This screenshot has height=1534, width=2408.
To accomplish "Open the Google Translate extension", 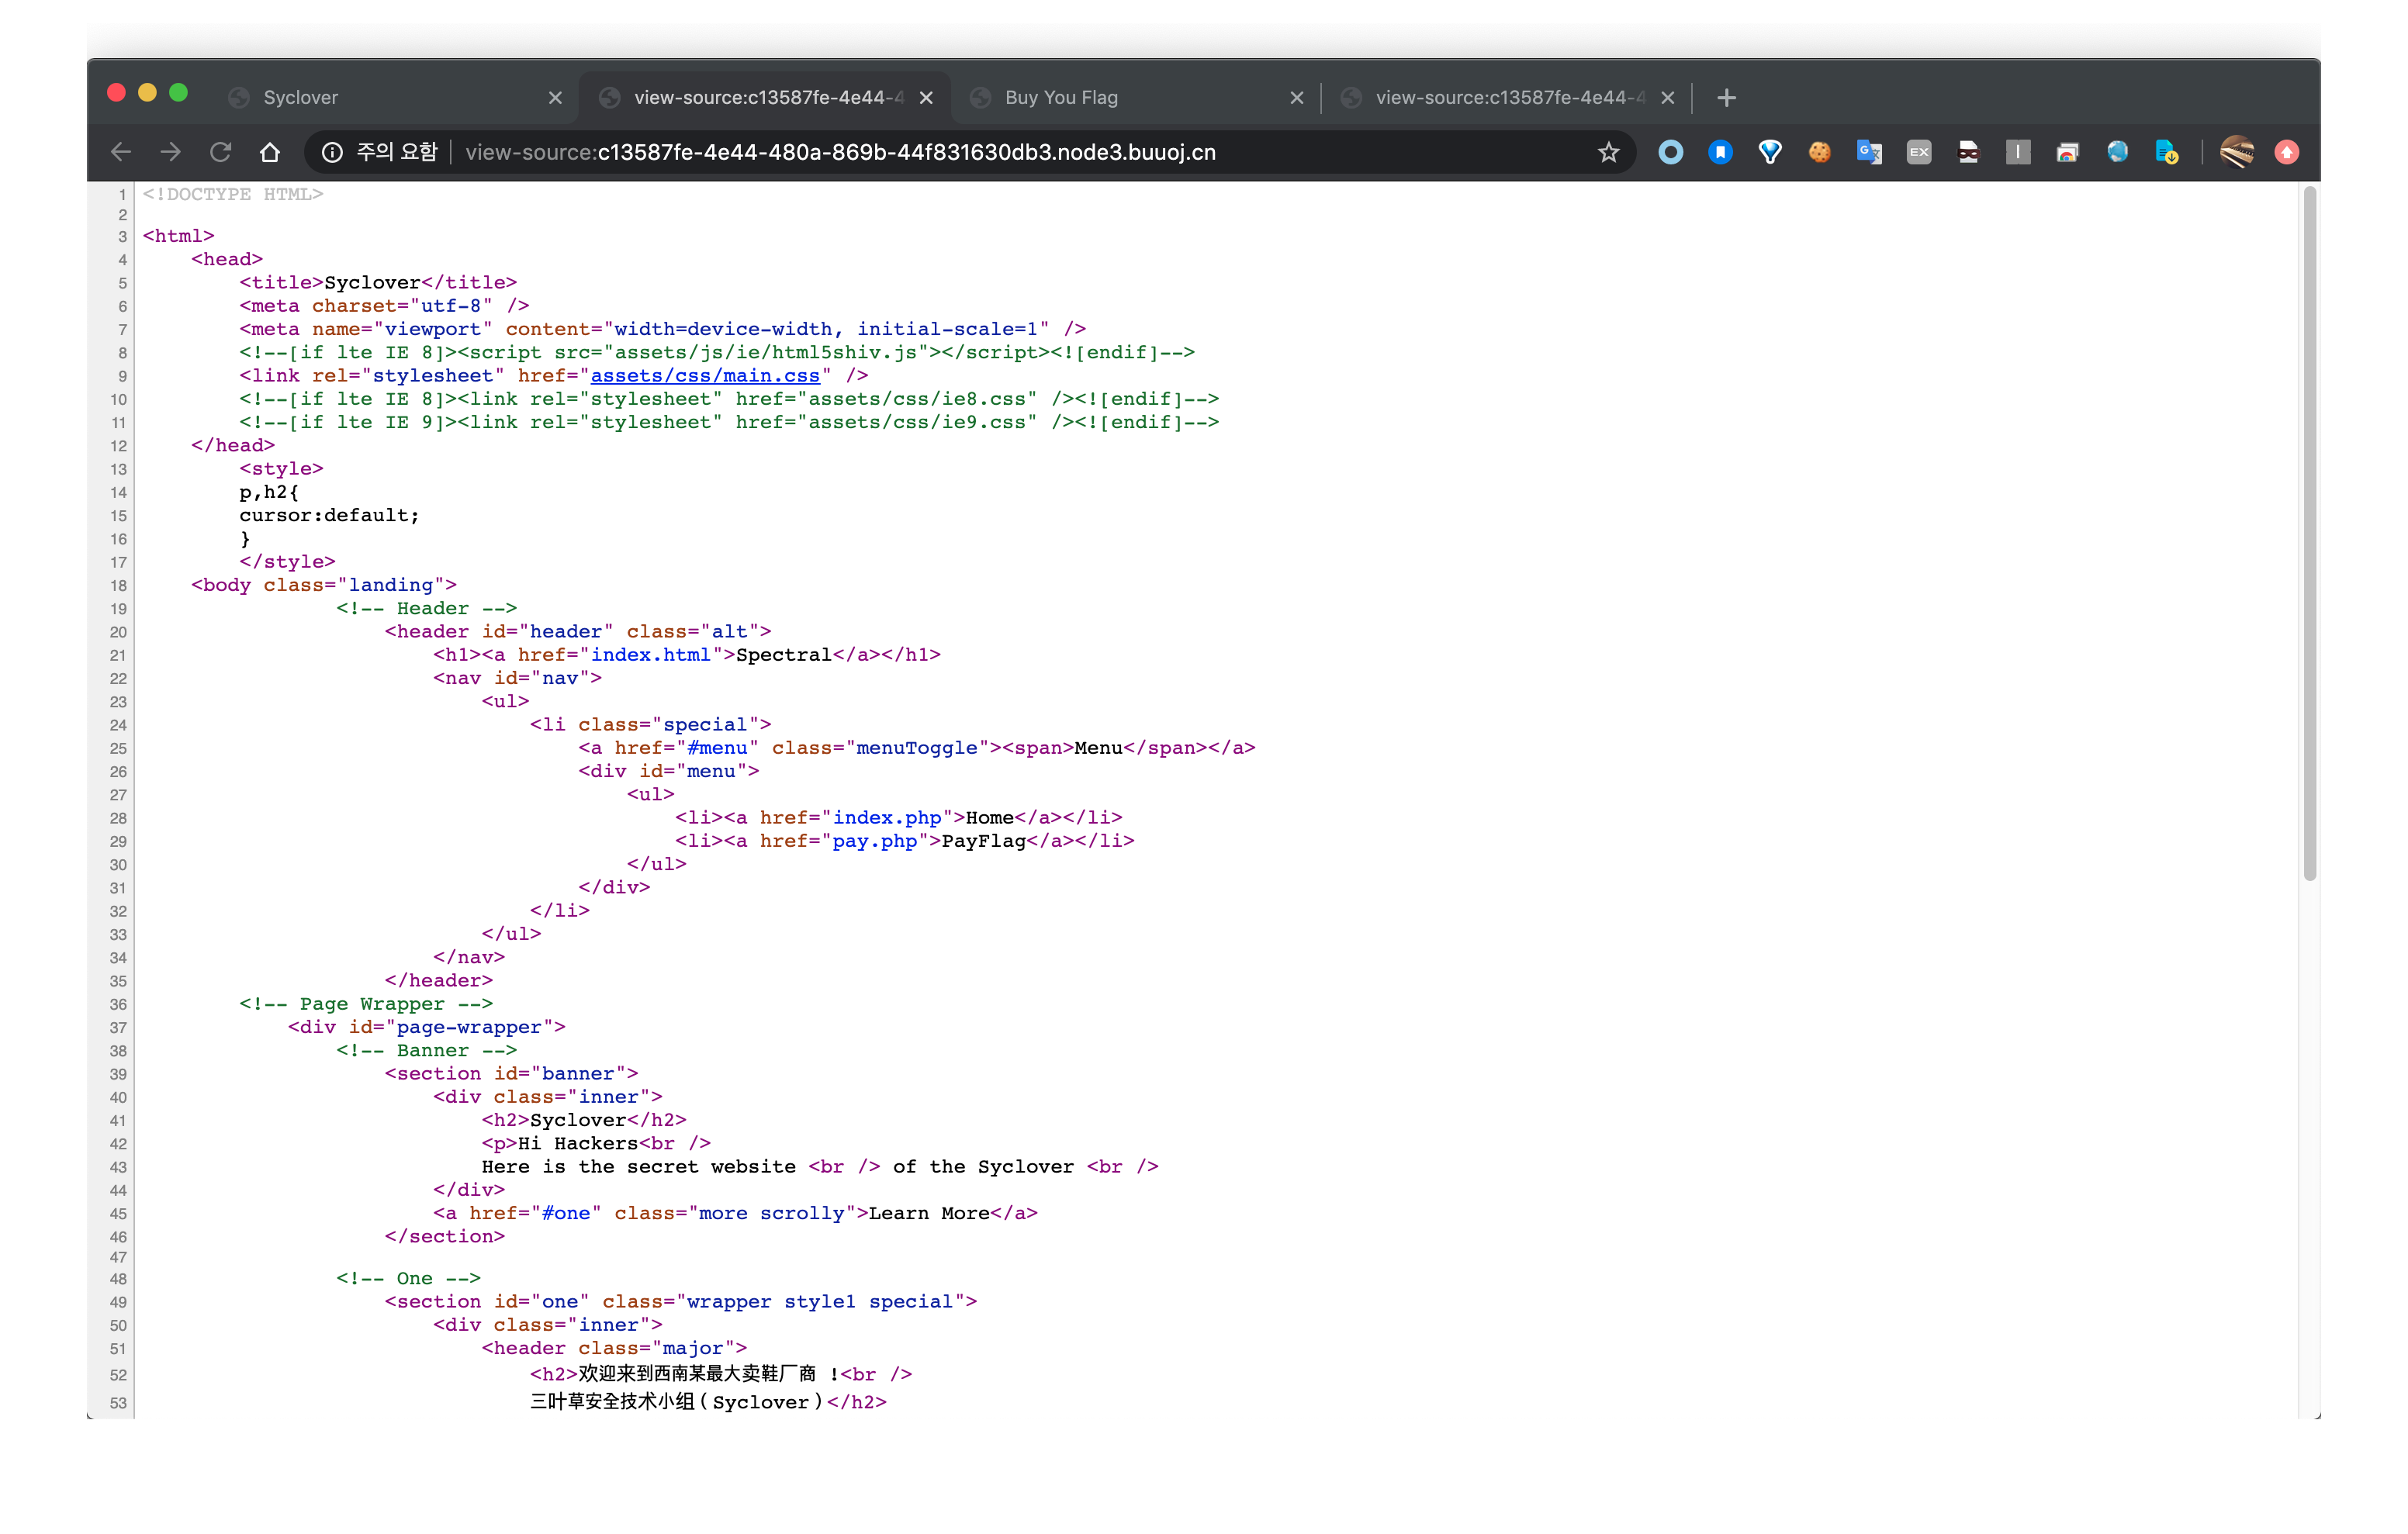I will tap(1869, 152).
